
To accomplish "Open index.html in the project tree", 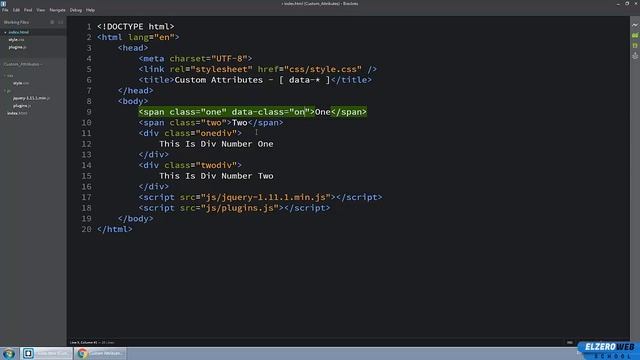I will point(17,113).
